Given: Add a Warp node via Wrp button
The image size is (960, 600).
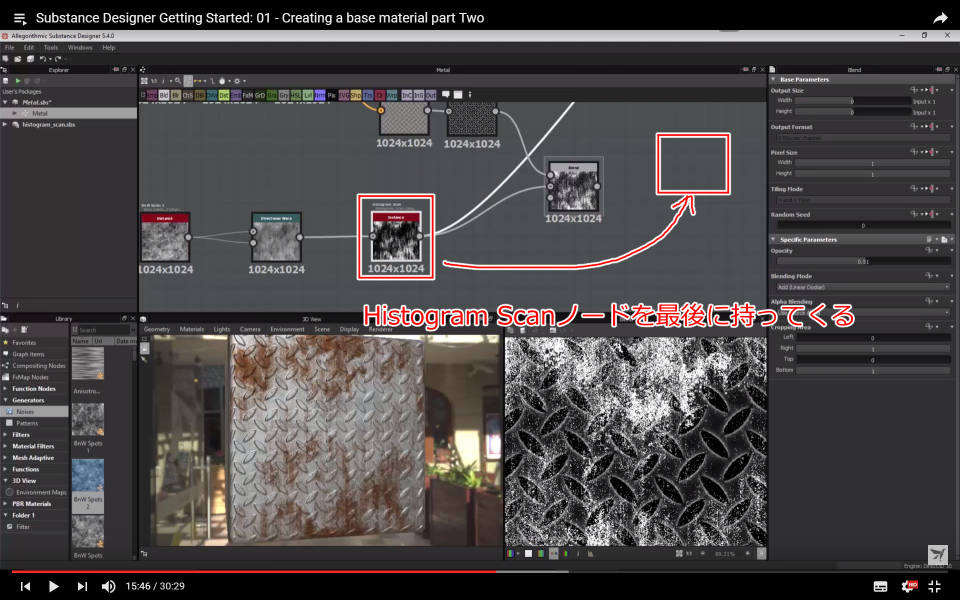Looking at the screenshot, I should click(392, 96).
